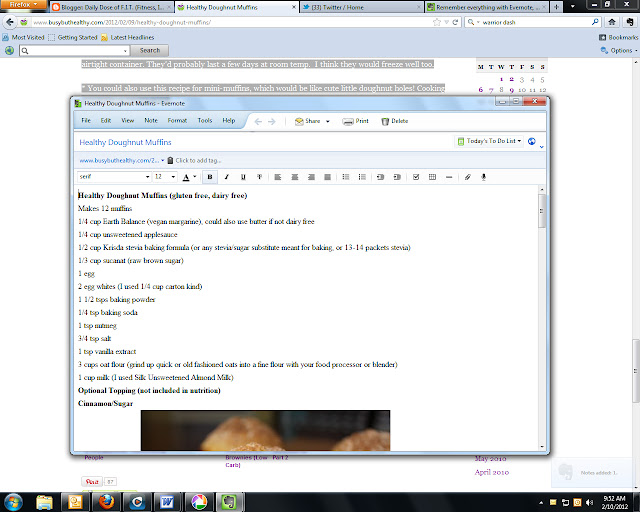
Task: Click the font color A icon
Action: [186, 177]
